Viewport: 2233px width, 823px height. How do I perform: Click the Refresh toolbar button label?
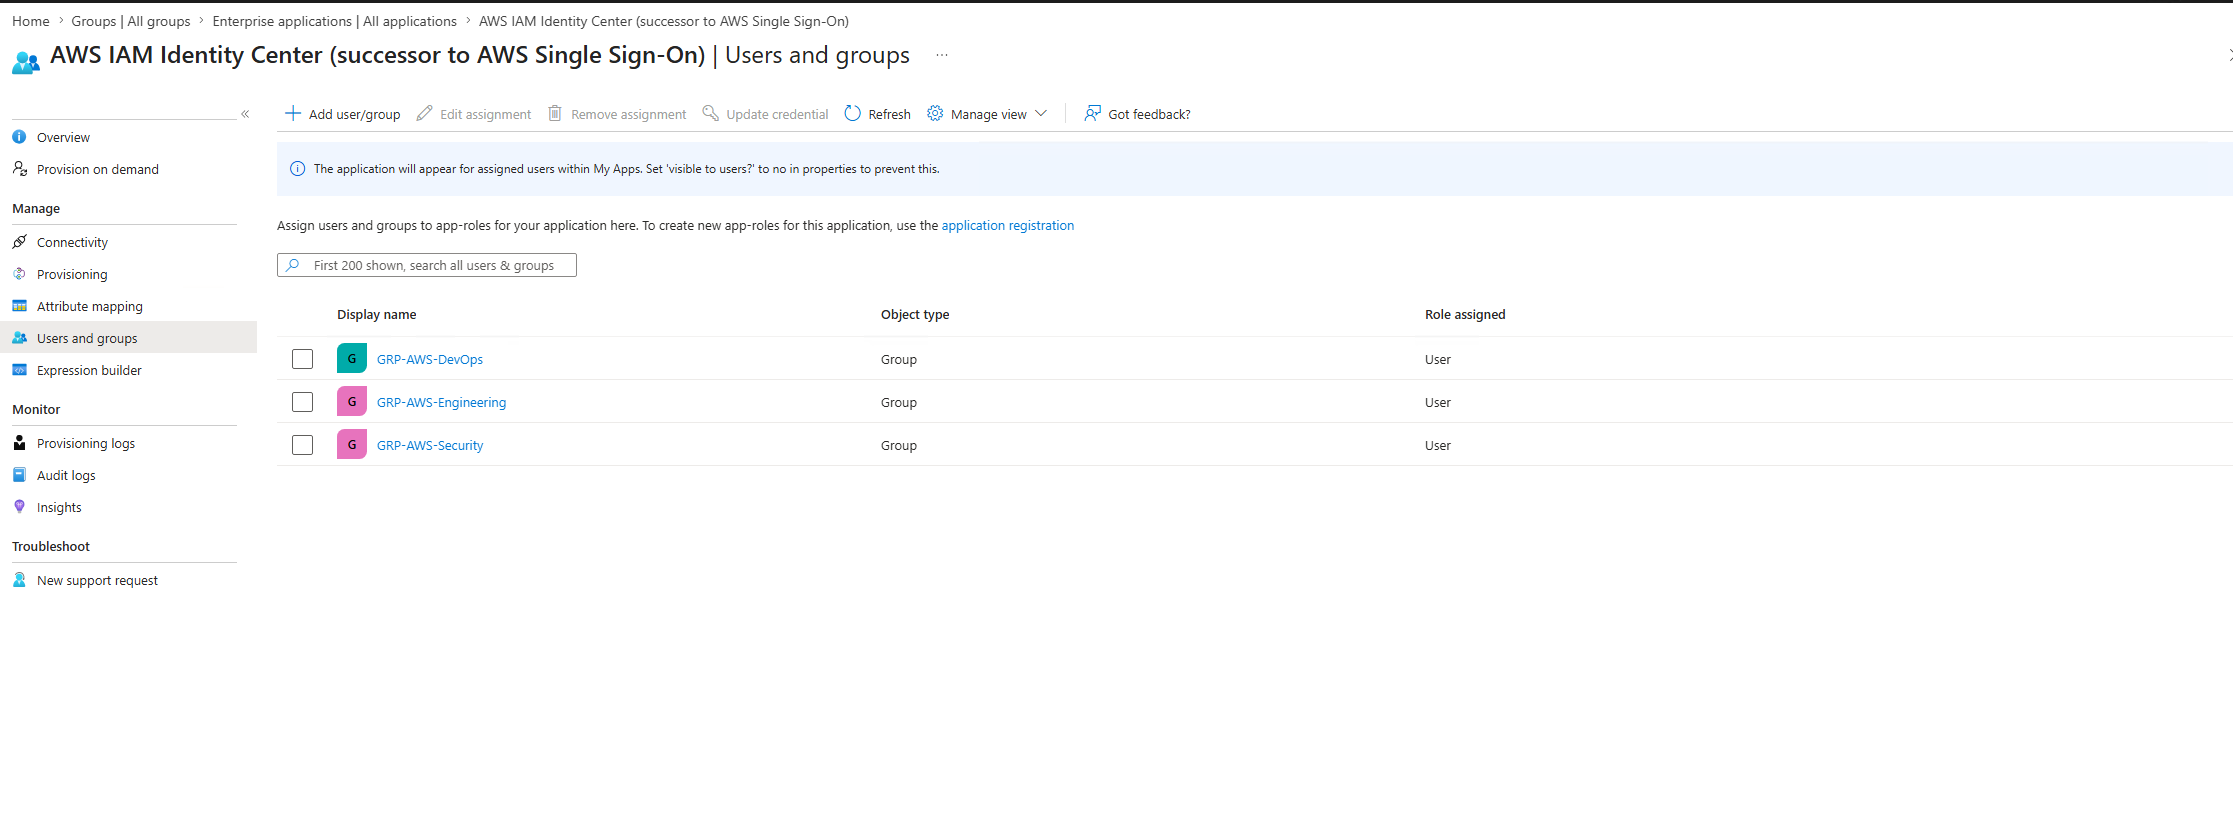tap(890, 114)
